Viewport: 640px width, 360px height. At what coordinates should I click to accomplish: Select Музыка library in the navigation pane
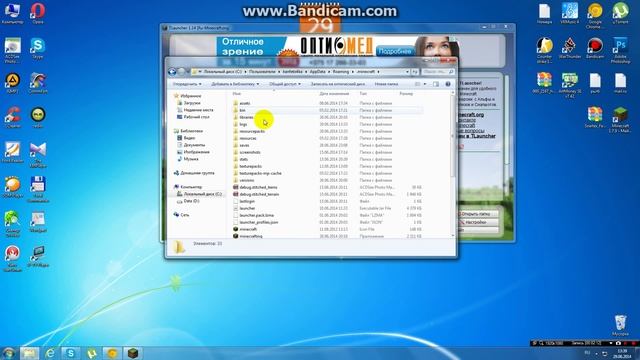click(191, 159)
